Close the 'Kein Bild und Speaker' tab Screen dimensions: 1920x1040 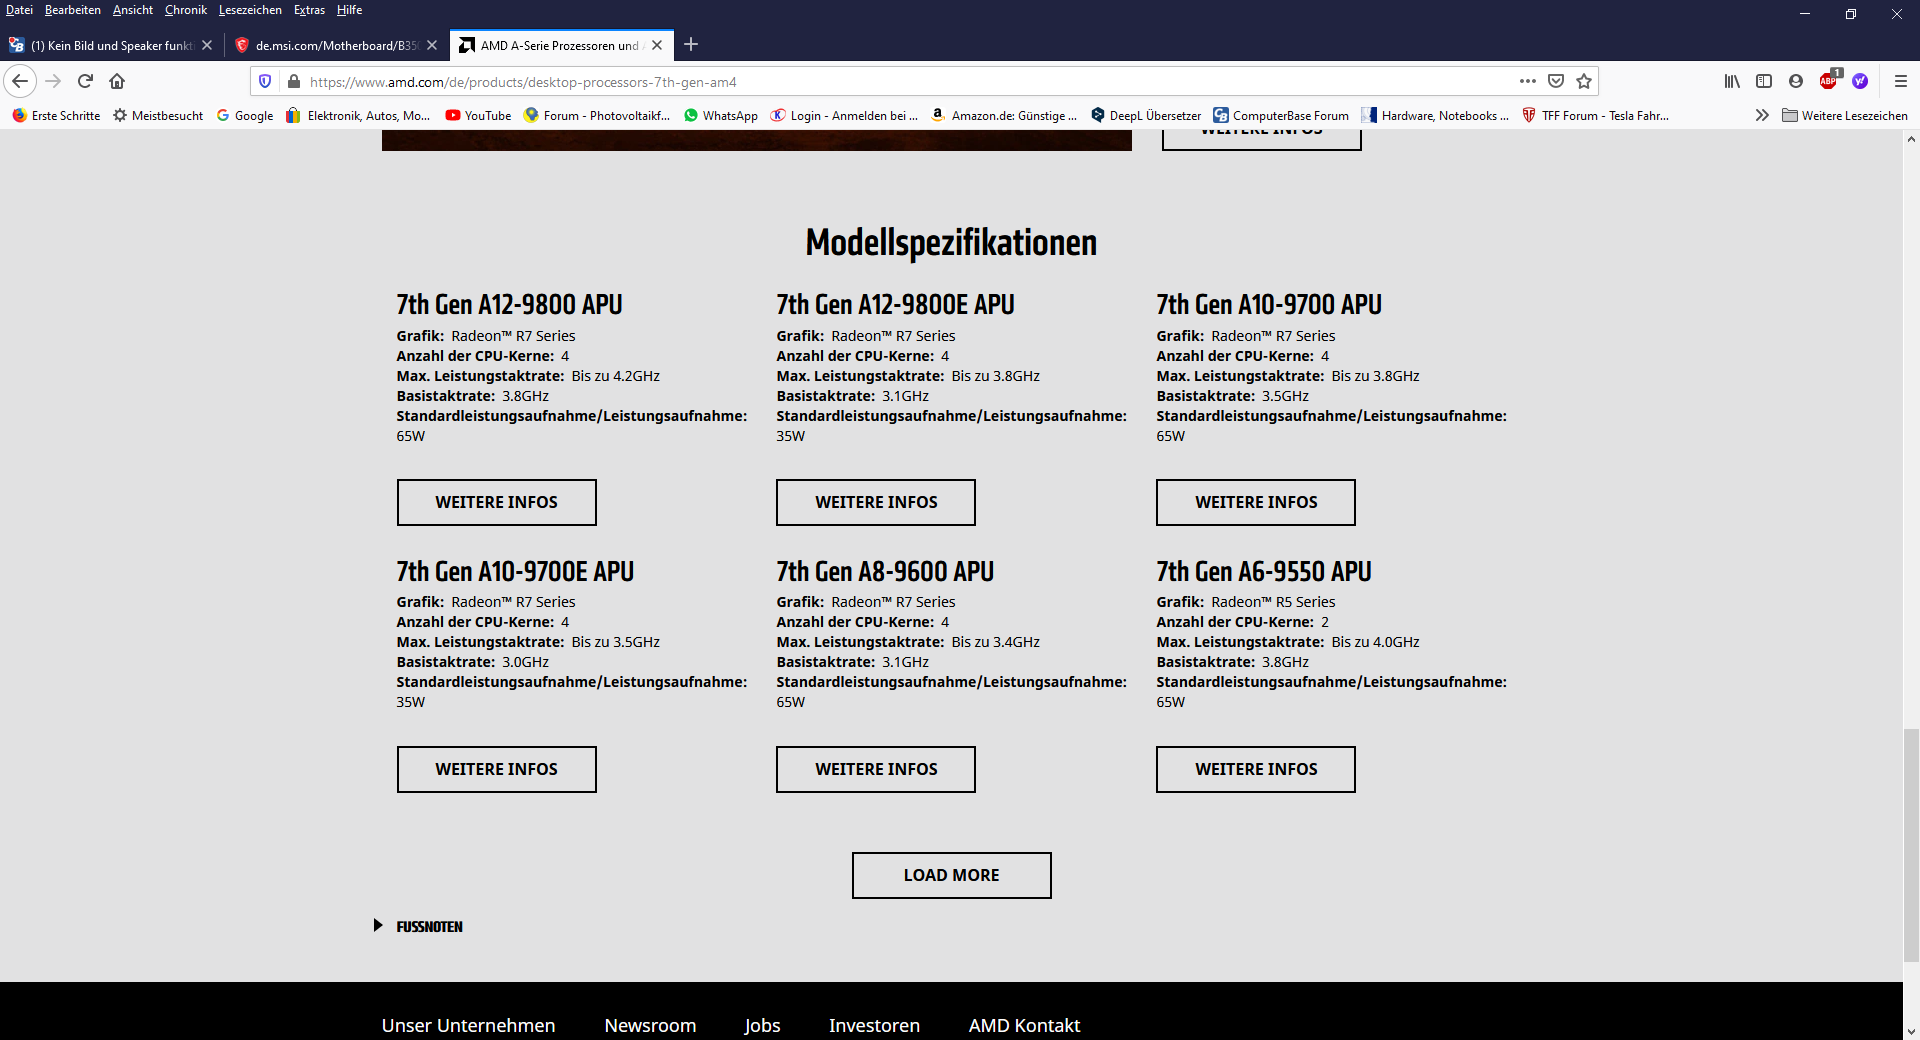coord(207,45)
